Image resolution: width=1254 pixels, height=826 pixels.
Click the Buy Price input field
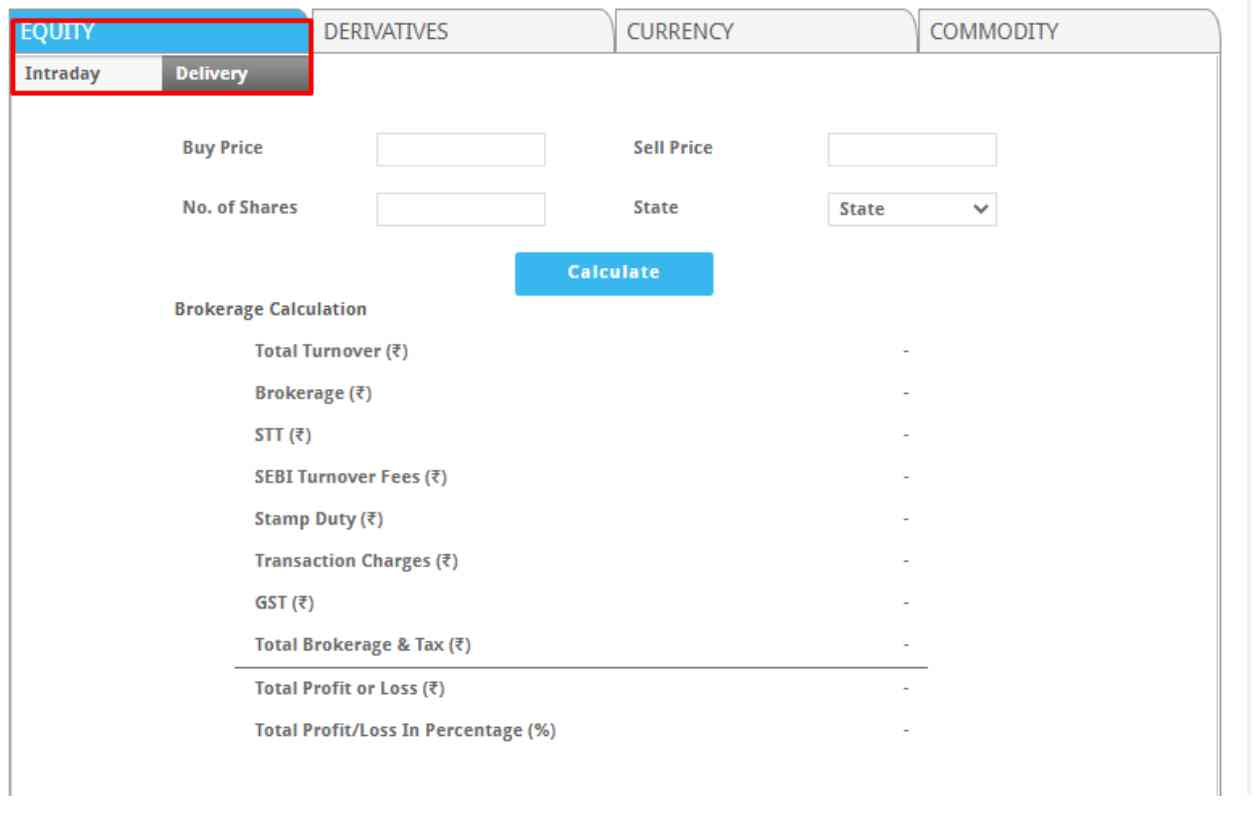[460, 150]
